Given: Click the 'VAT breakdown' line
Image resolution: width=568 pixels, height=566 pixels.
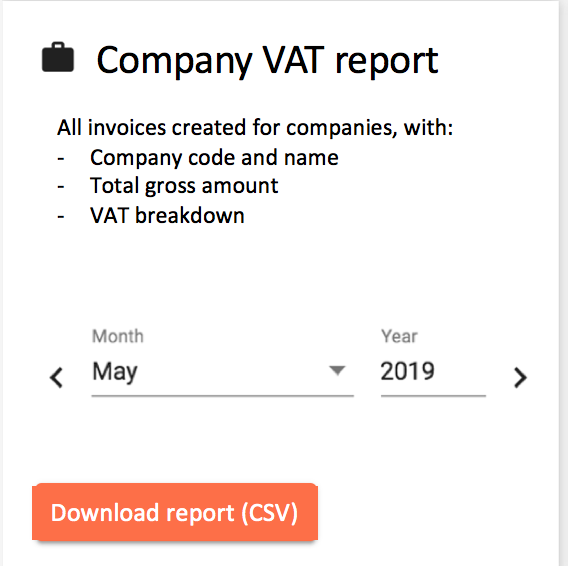Looking at the screenshot, I should tap(167, 216).
